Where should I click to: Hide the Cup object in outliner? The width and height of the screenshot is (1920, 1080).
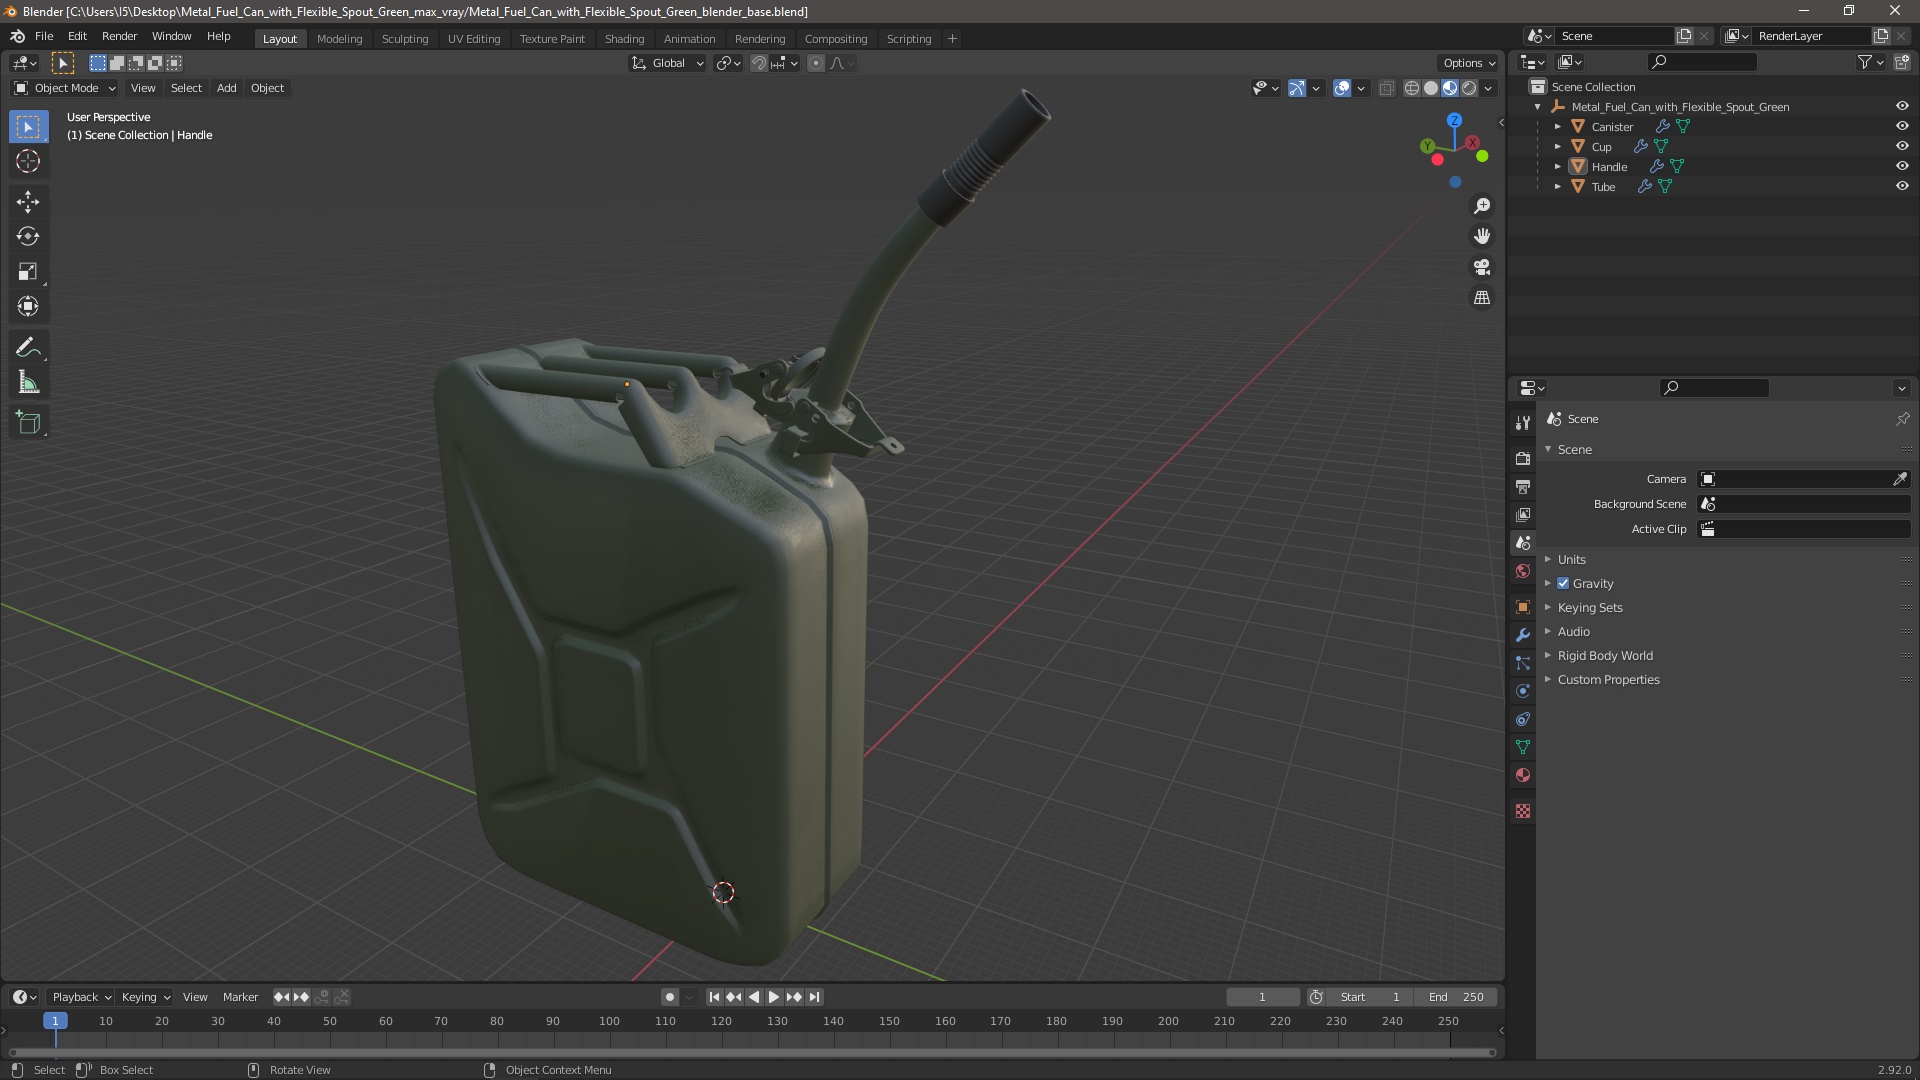pos(1902,146)
